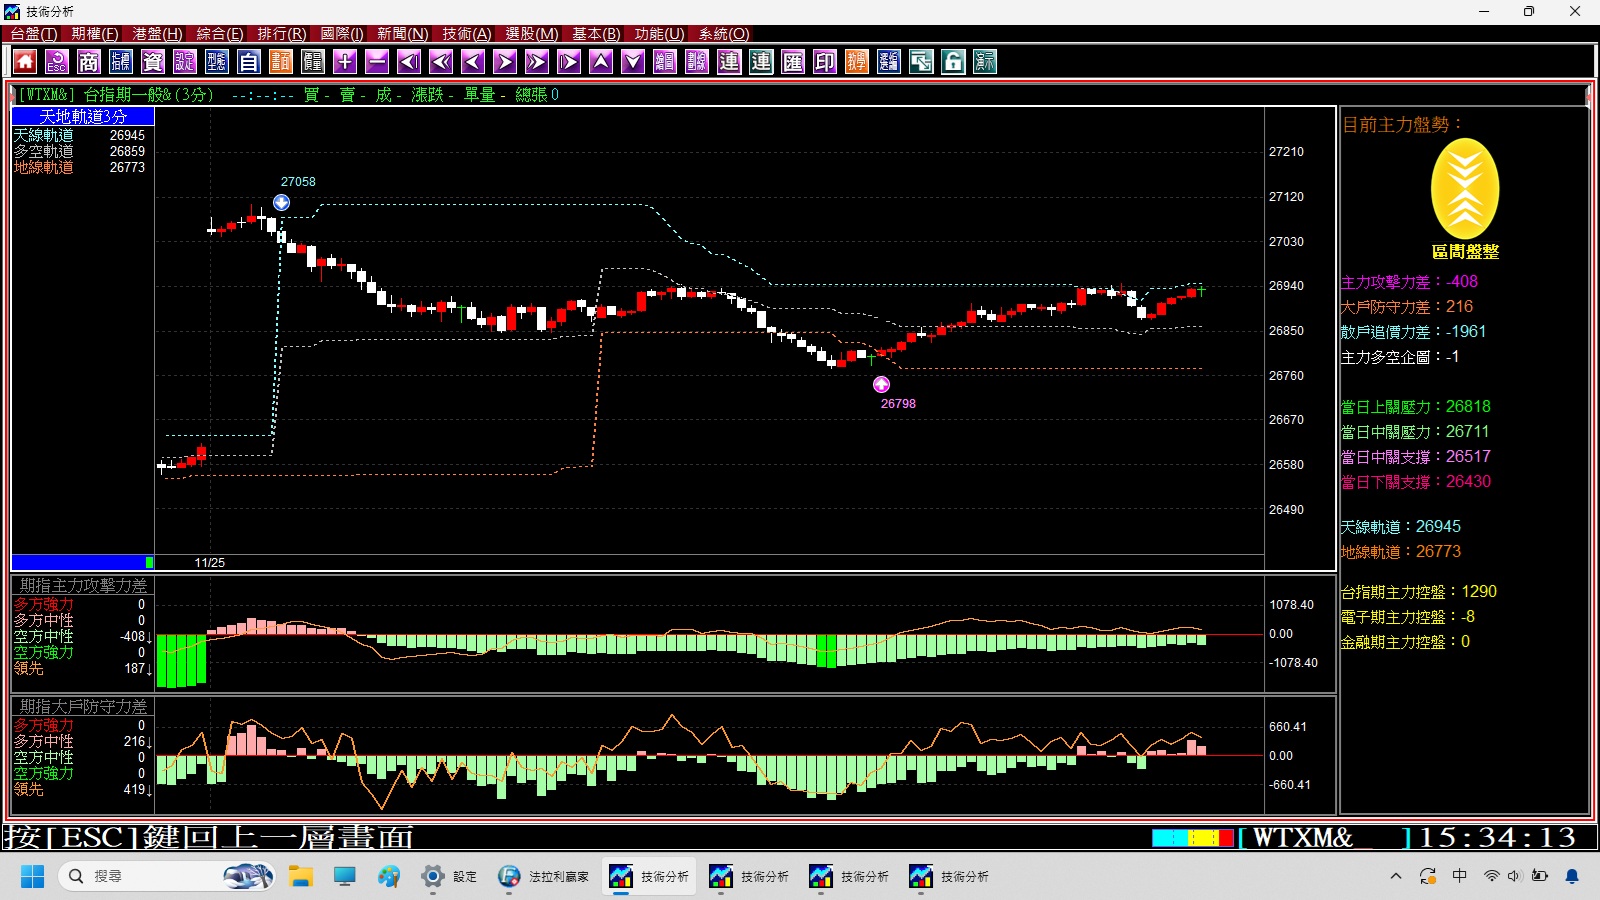Image resolution: width=1600 pixels, height=900 pixels.
Task: Open the 期權(F) menu
Action: (95, 34)
